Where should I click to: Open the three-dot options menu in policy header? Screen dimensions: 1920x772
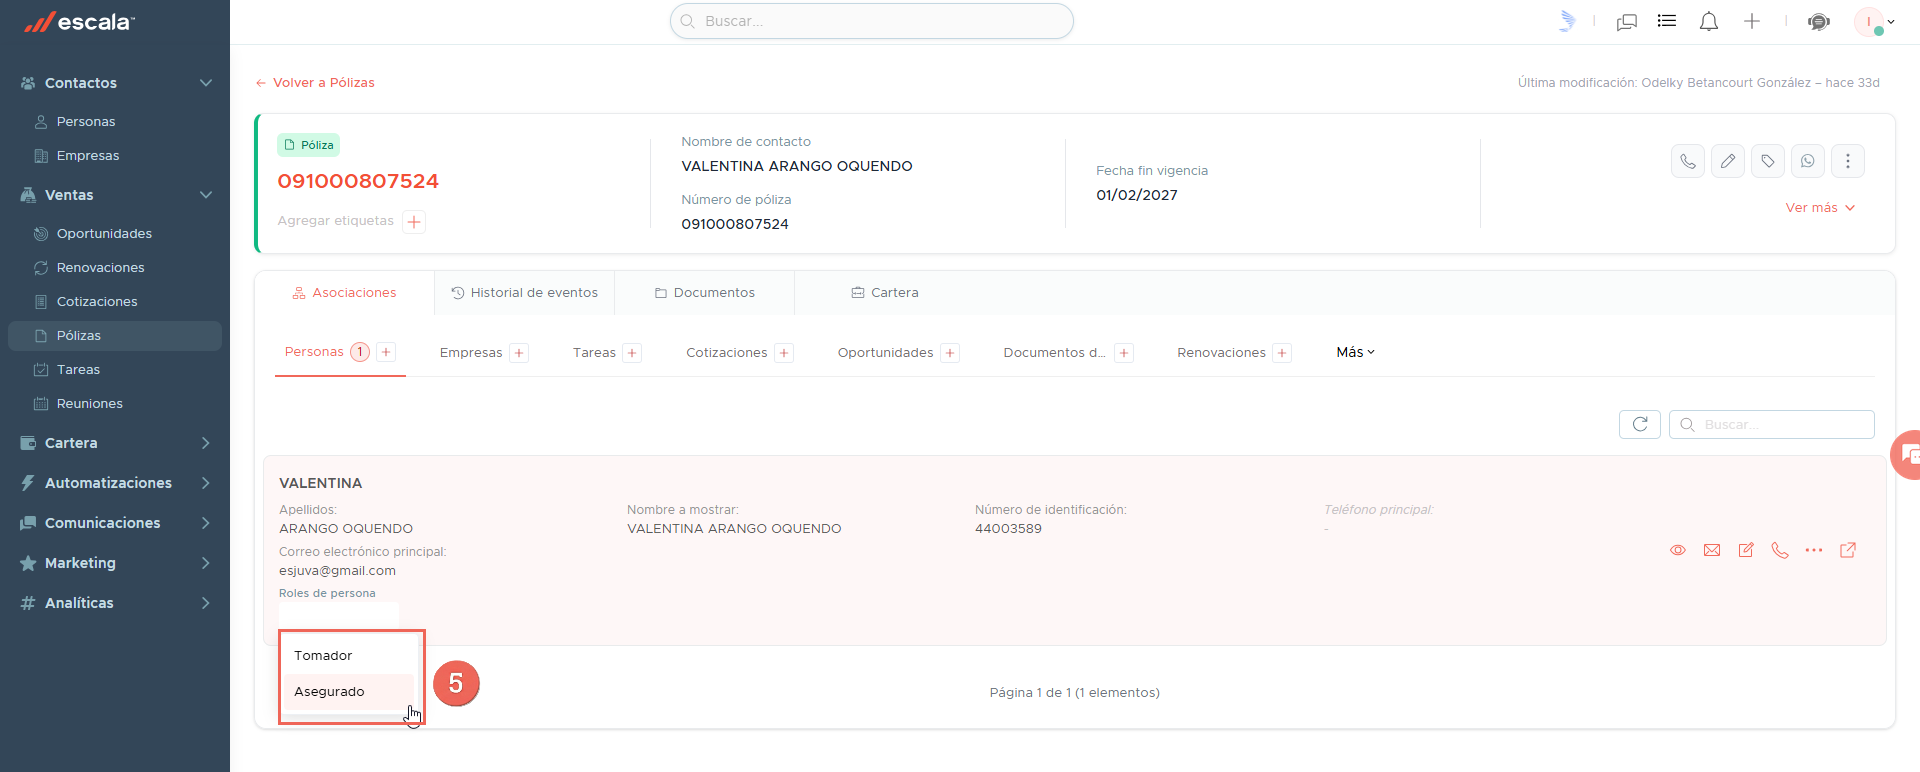[1848, 161]
